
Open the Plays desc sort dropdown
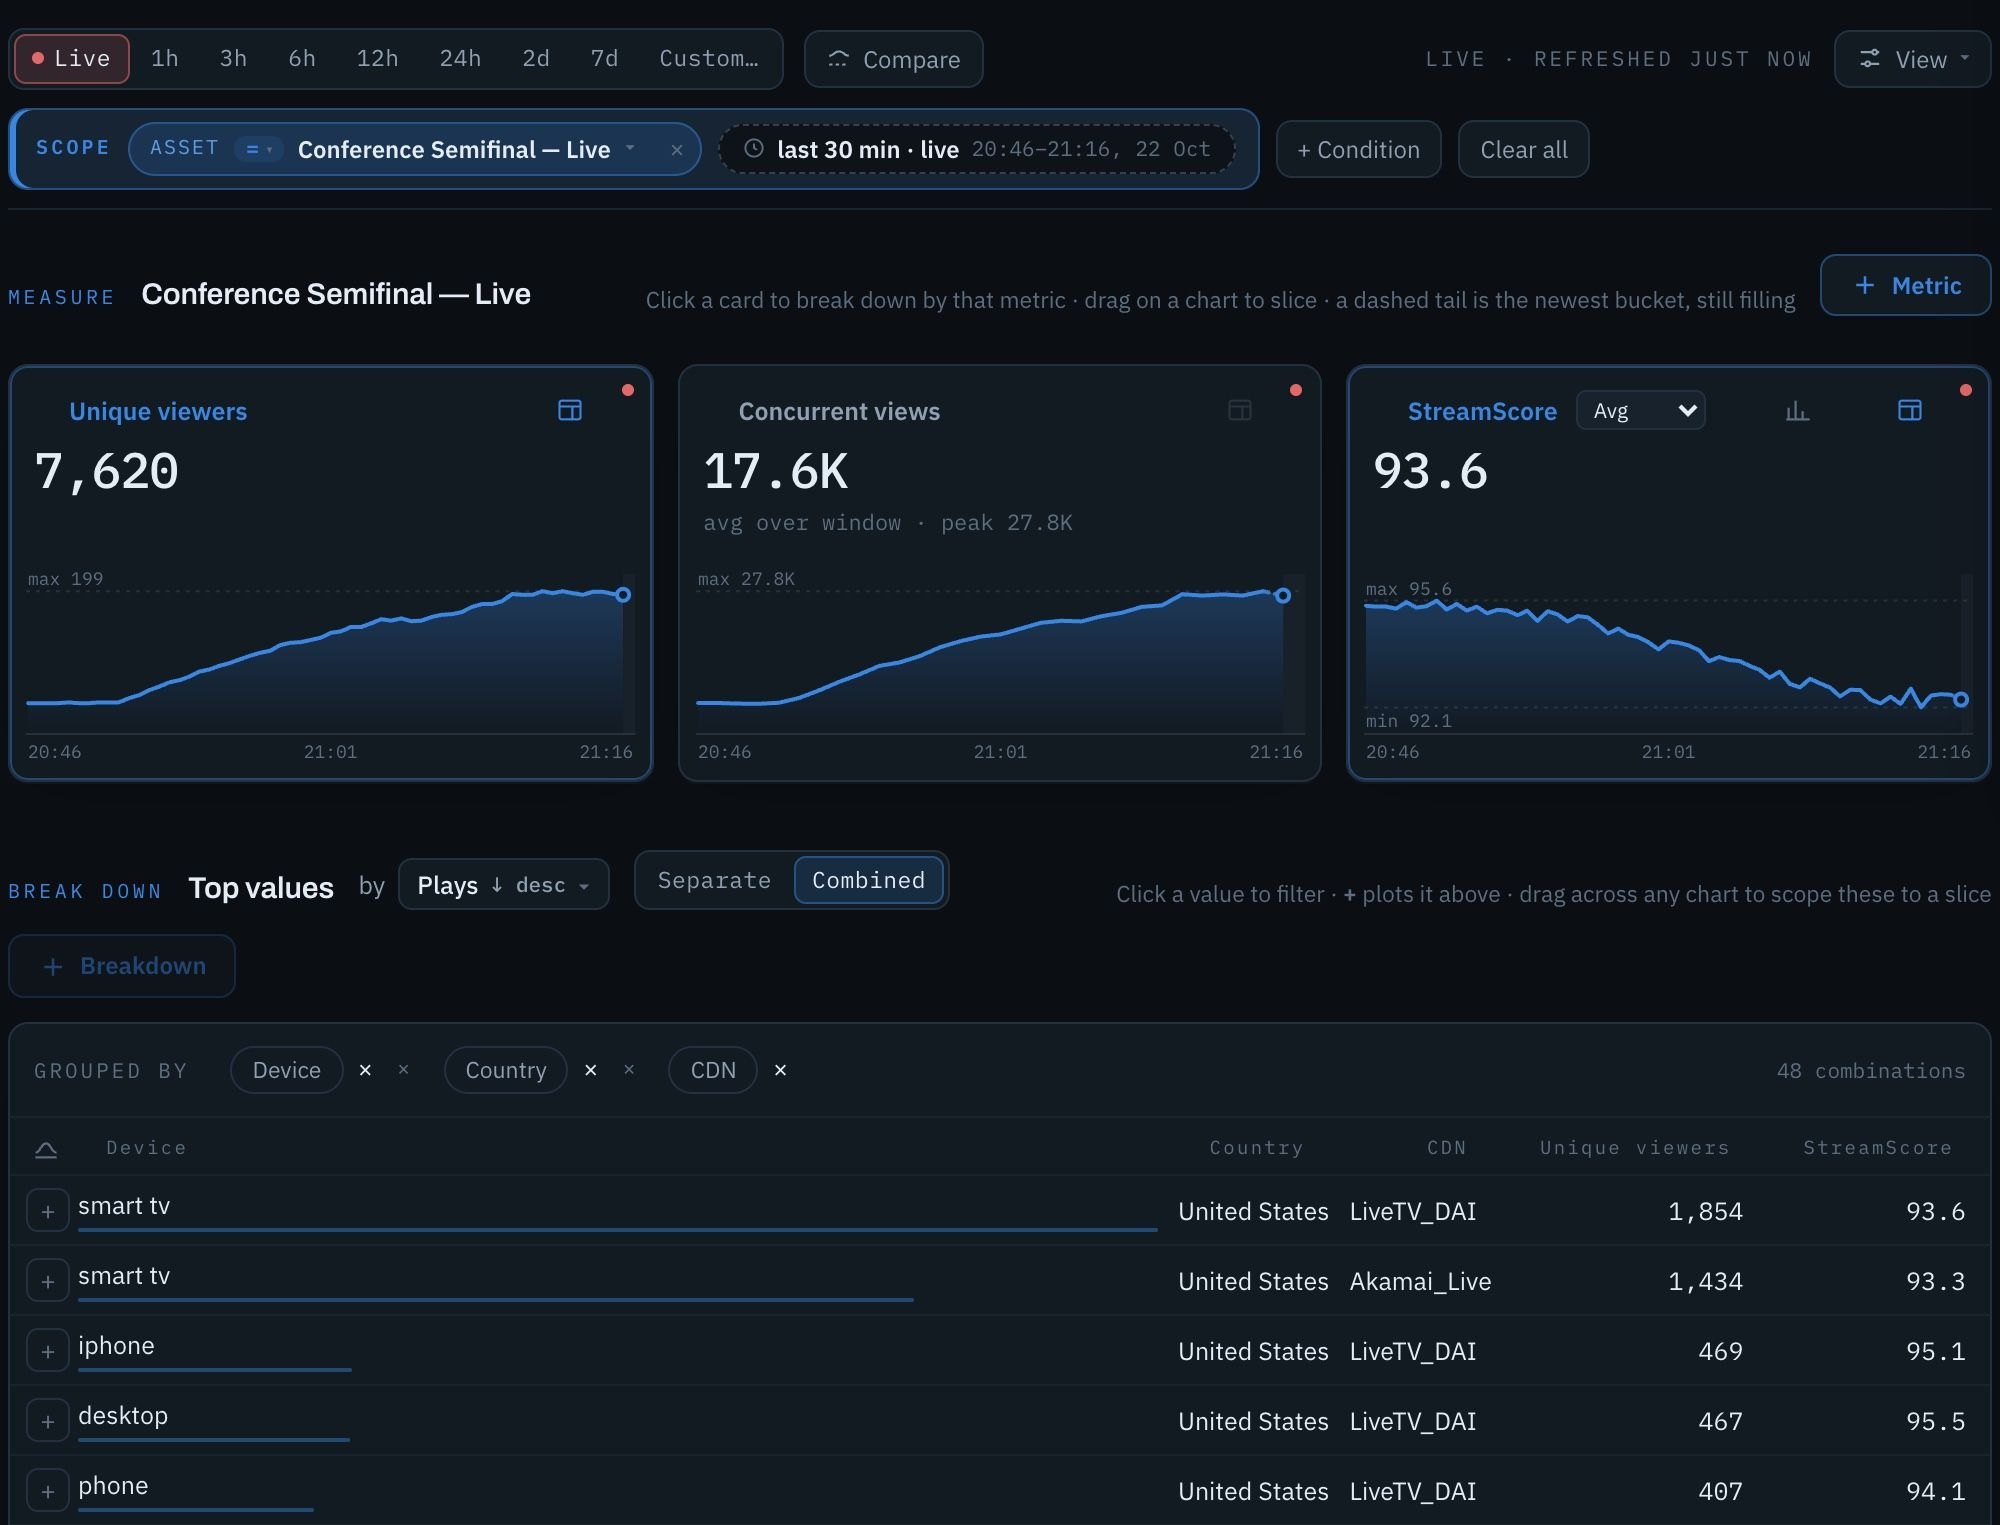503,885
